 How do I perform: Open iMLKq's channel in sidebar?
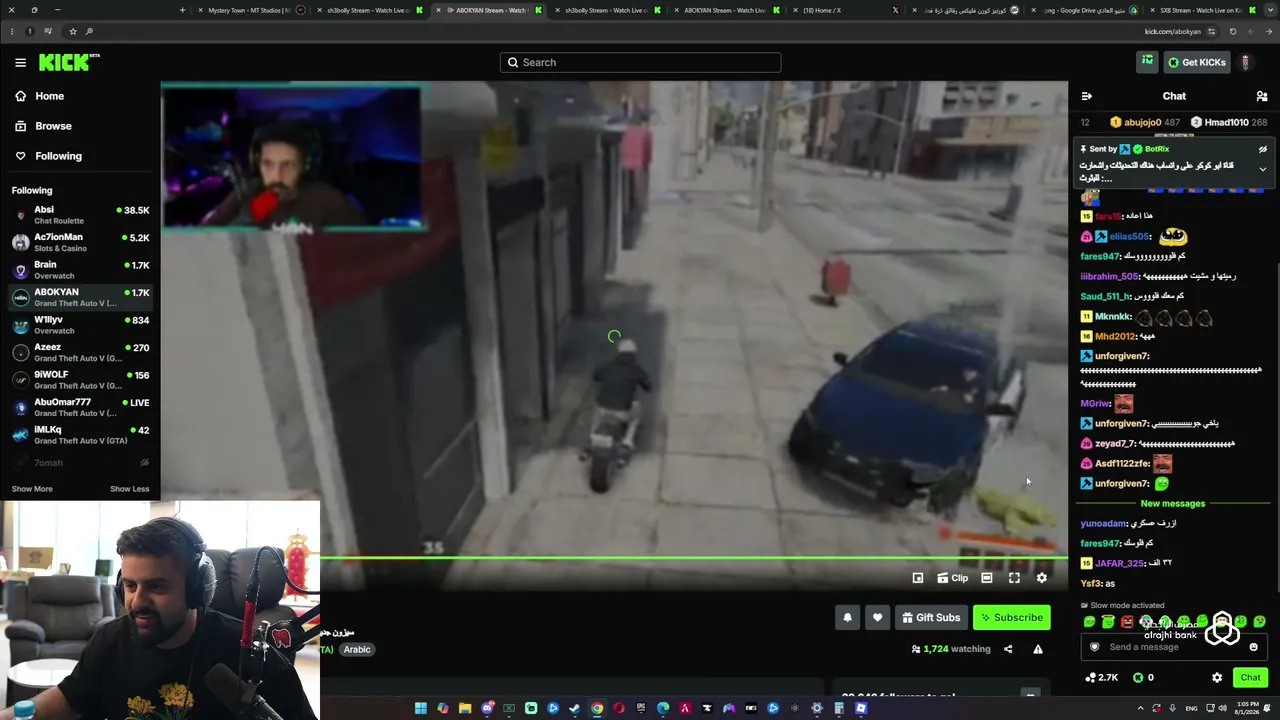click(80, 435)
